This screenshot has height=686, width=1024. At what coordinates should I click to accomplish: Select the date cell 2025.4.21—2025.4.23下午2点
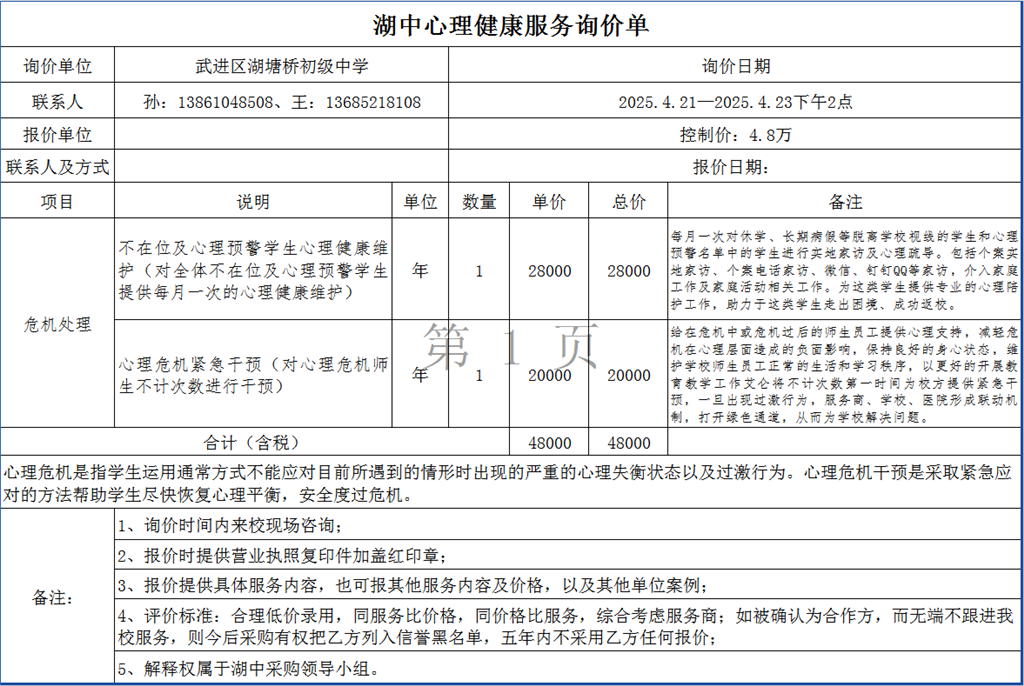point(736,101)
